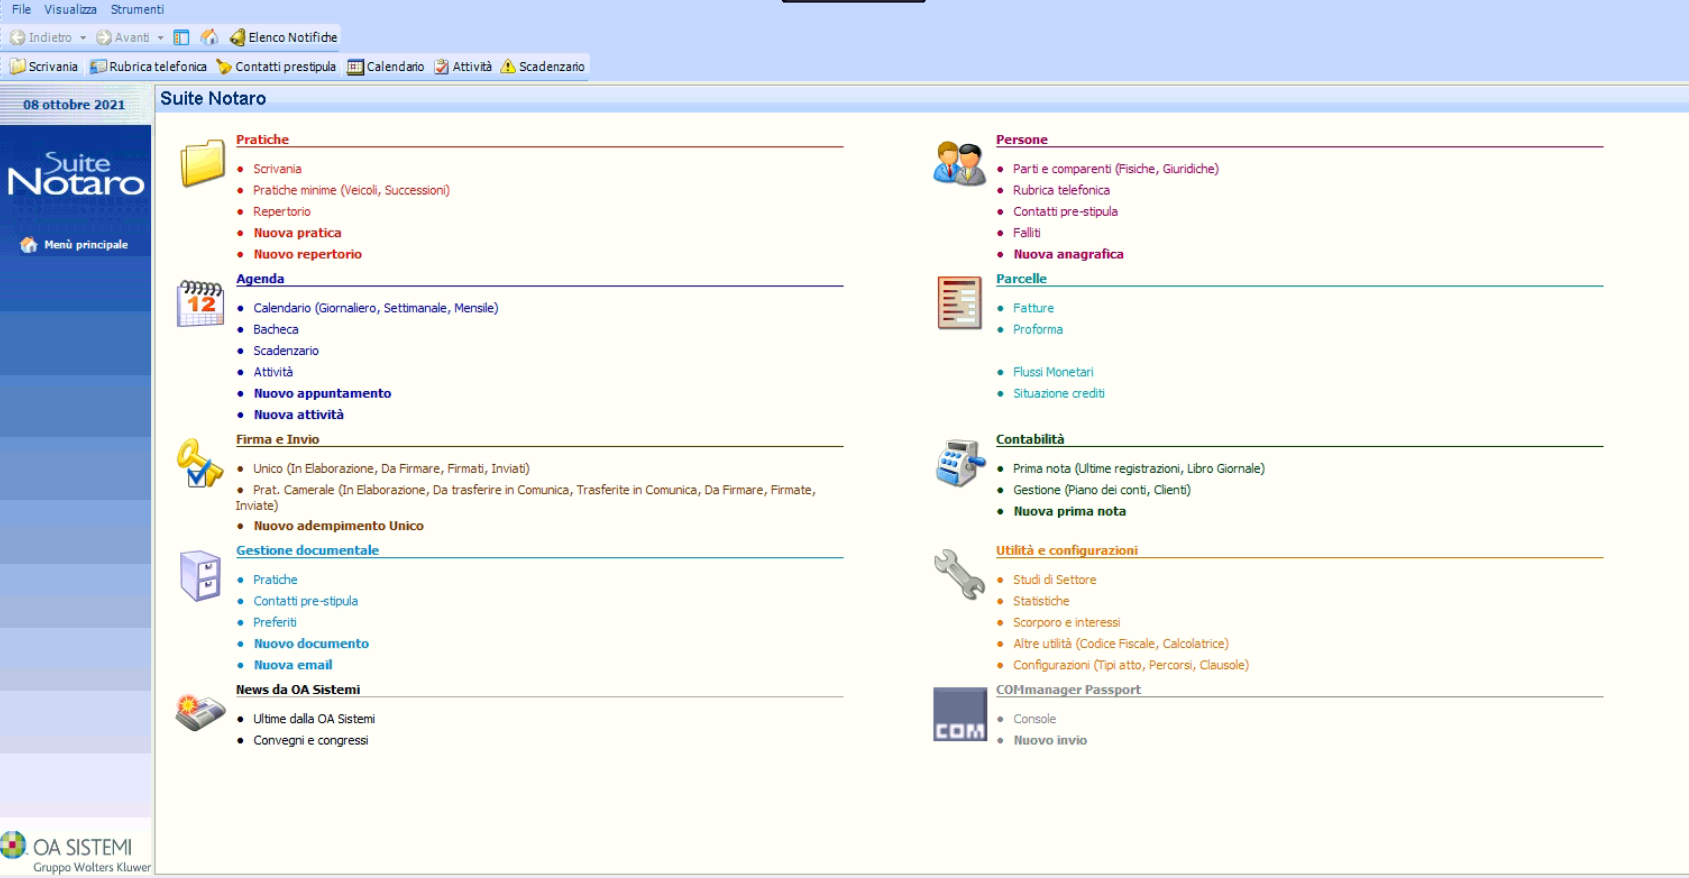
Task: Open Scrivania from the shortcut toolbar
Action: (x=44, y=66)
